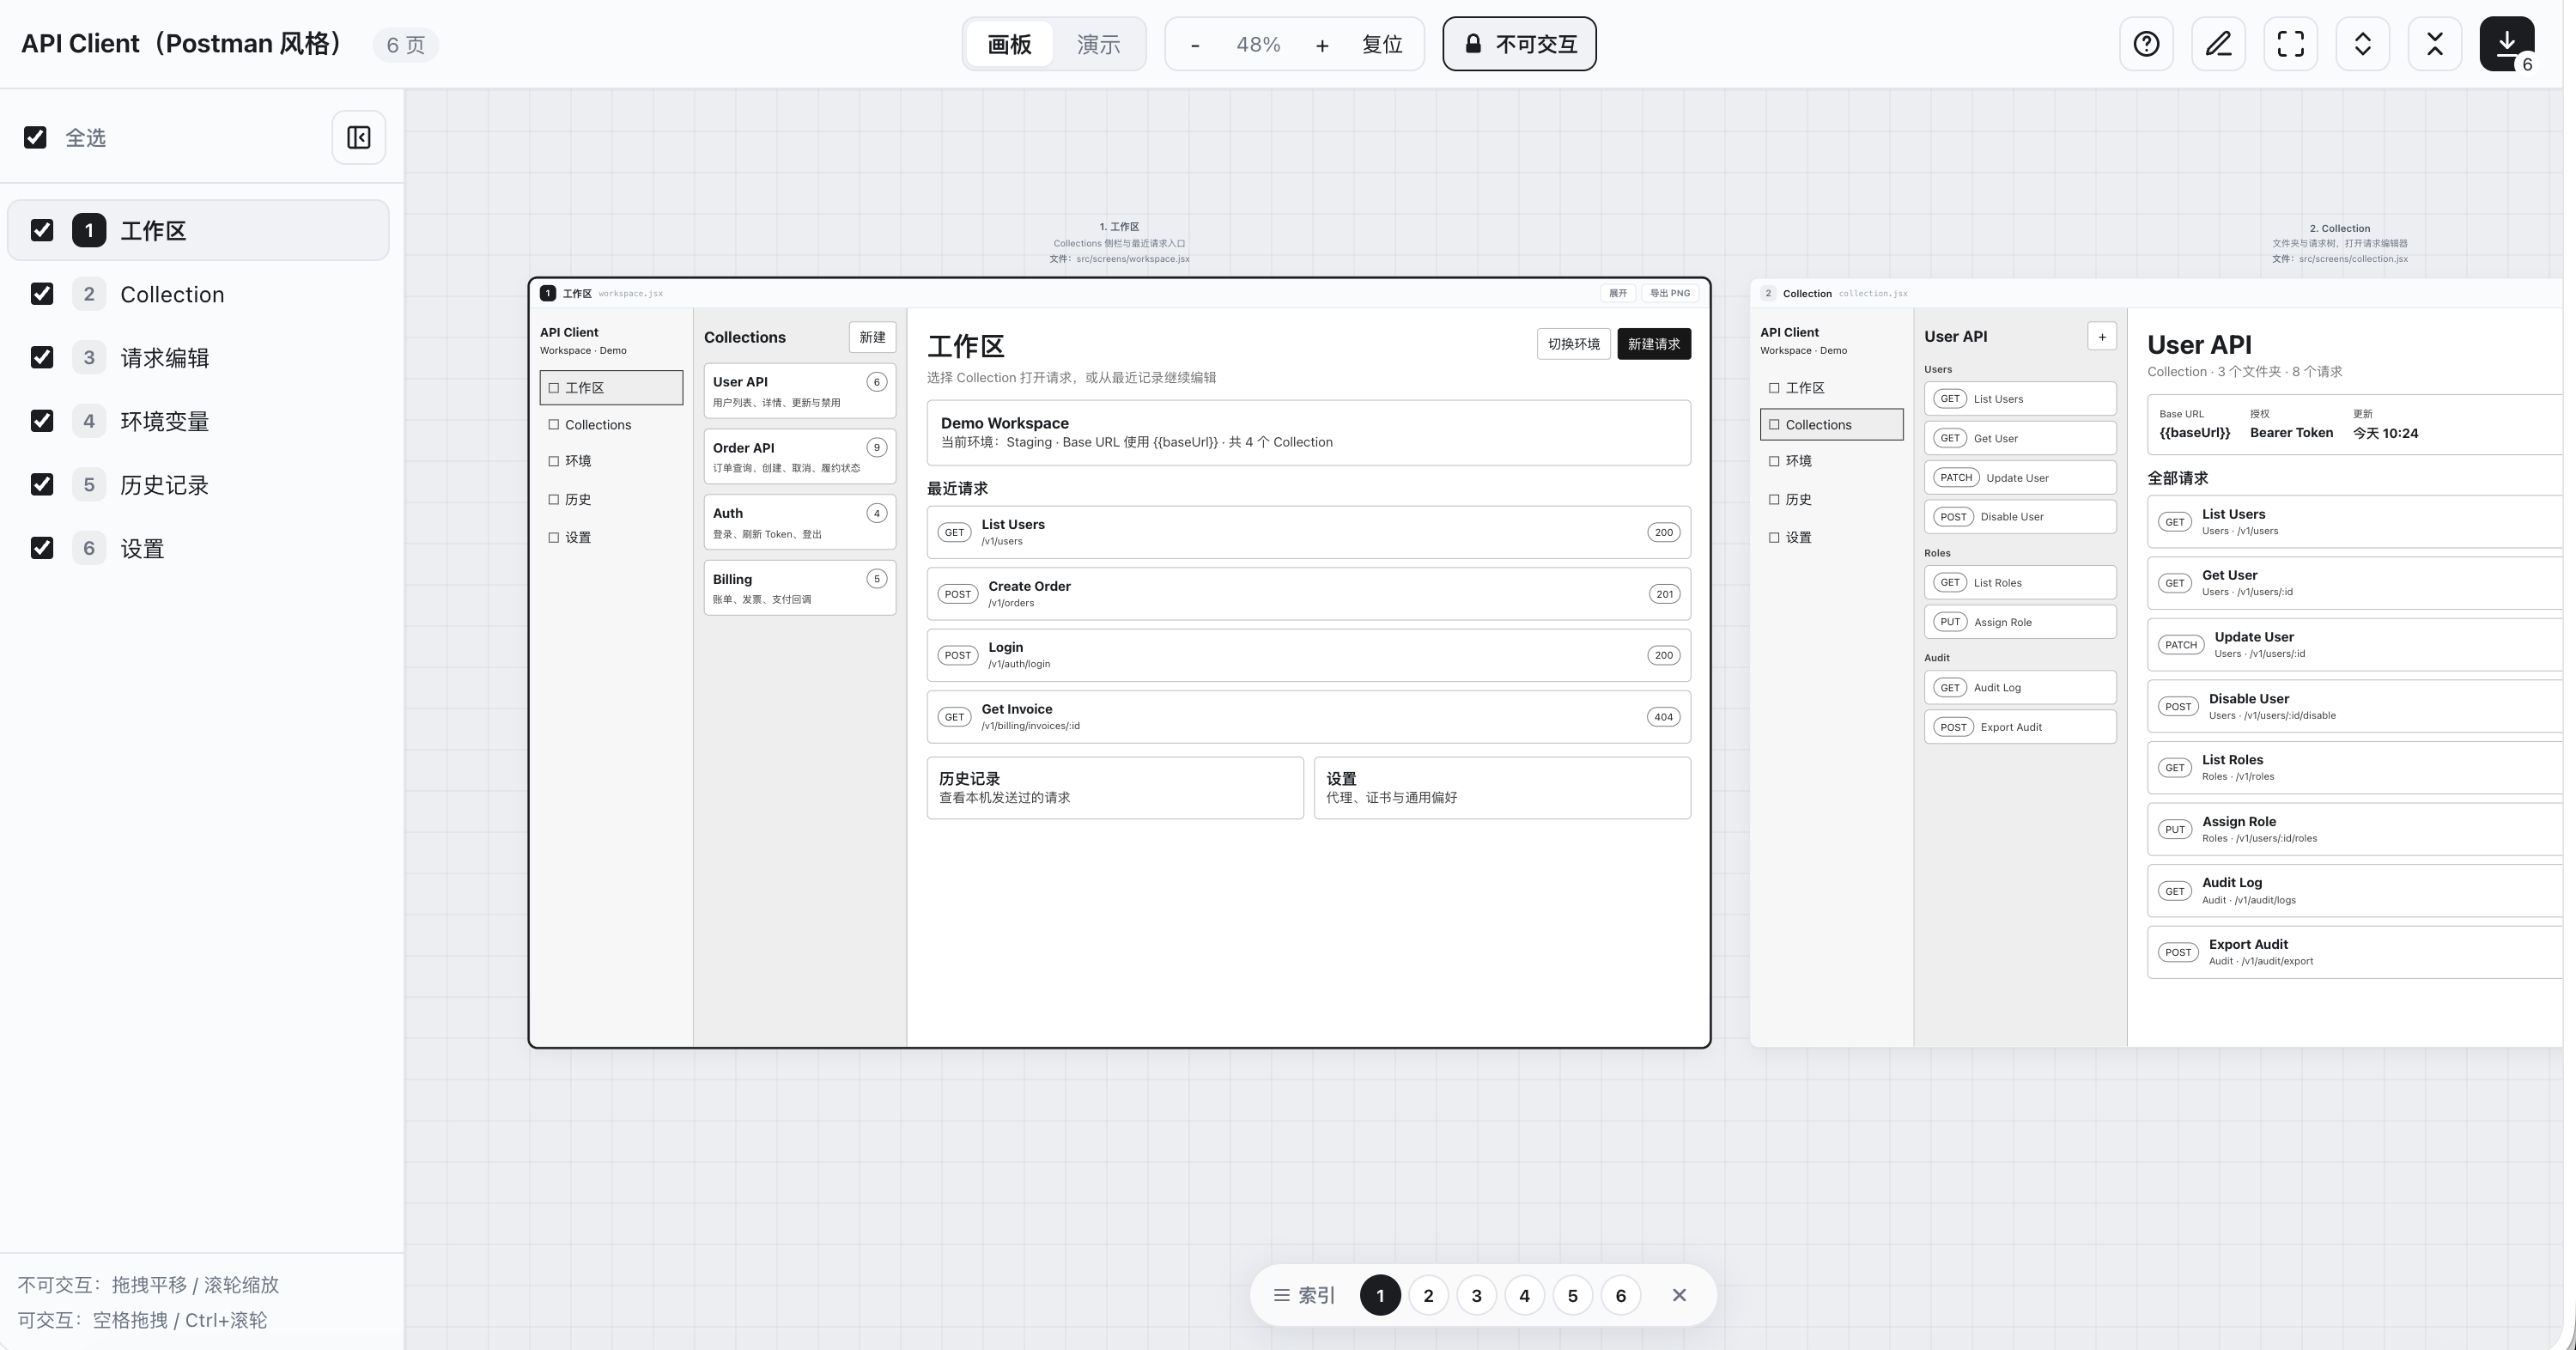2576x1350 pixels.
Task: Select 工作区 in Collection frame nav
Action: click(x=1831, y=387)
